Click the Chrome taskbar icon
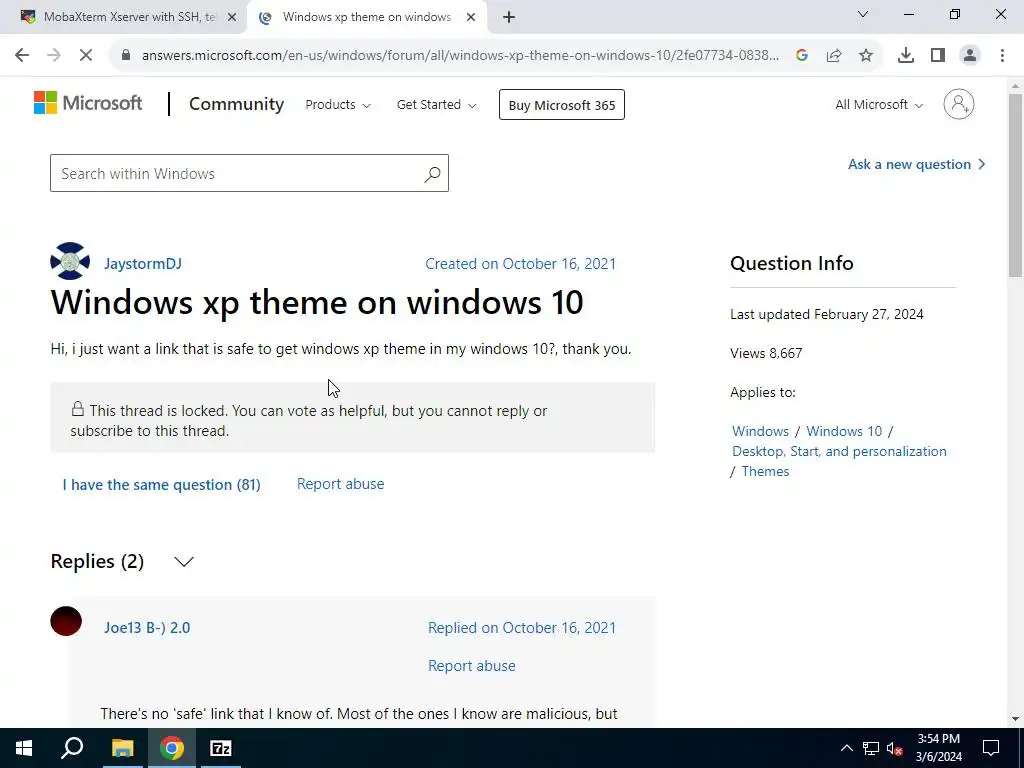Screen dimensions: 1024x768 click(x=172, y=748)
